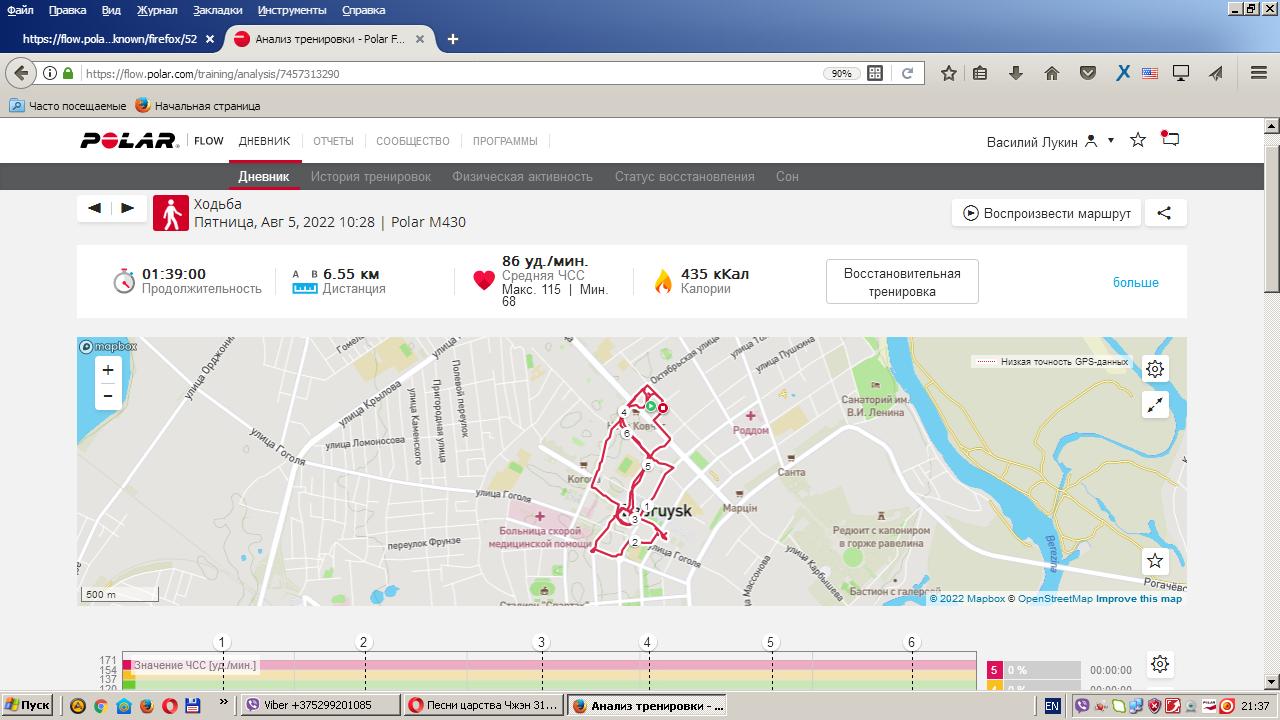Open the ОТЧЕТЫ menu item
Image resolution: width=1280 pixels, height=720 pixels.
[333, 141]
